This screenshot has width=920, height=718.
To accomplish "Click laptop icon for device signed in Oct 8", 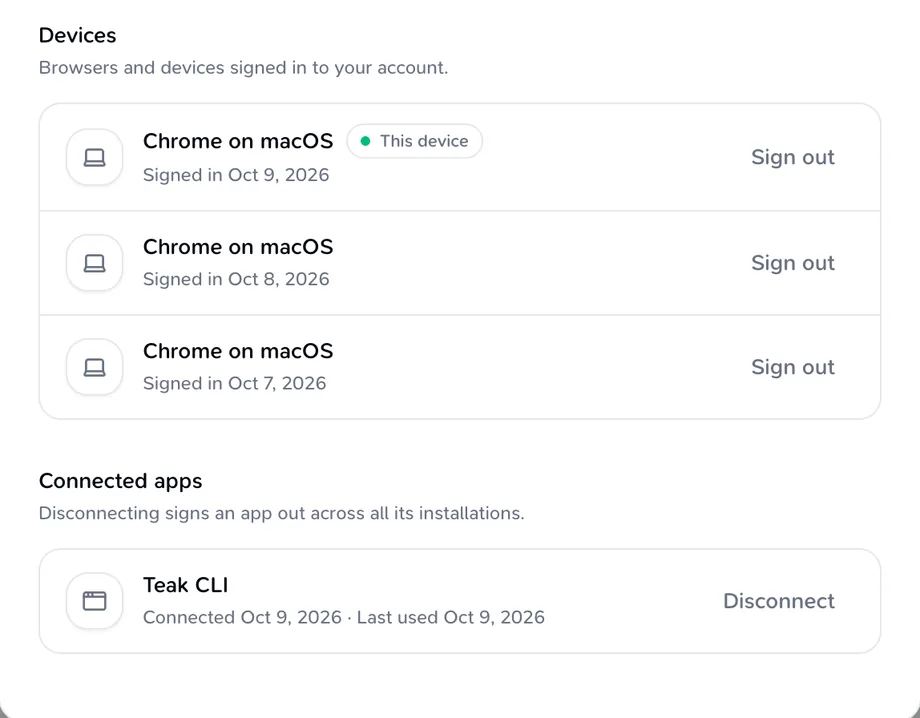I will point(94,263).
